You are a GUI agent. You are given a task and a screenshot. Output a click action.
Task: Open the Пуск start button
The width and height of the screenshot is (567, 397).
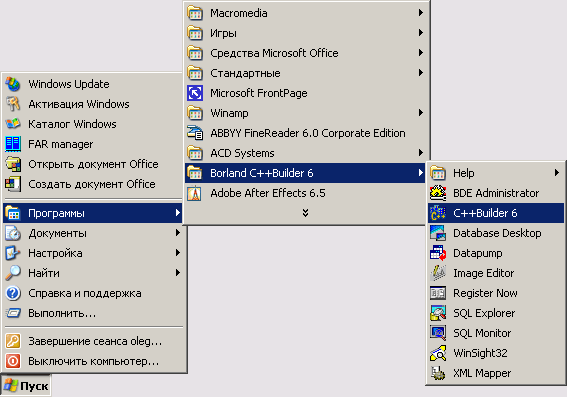(x=26, y=386)
